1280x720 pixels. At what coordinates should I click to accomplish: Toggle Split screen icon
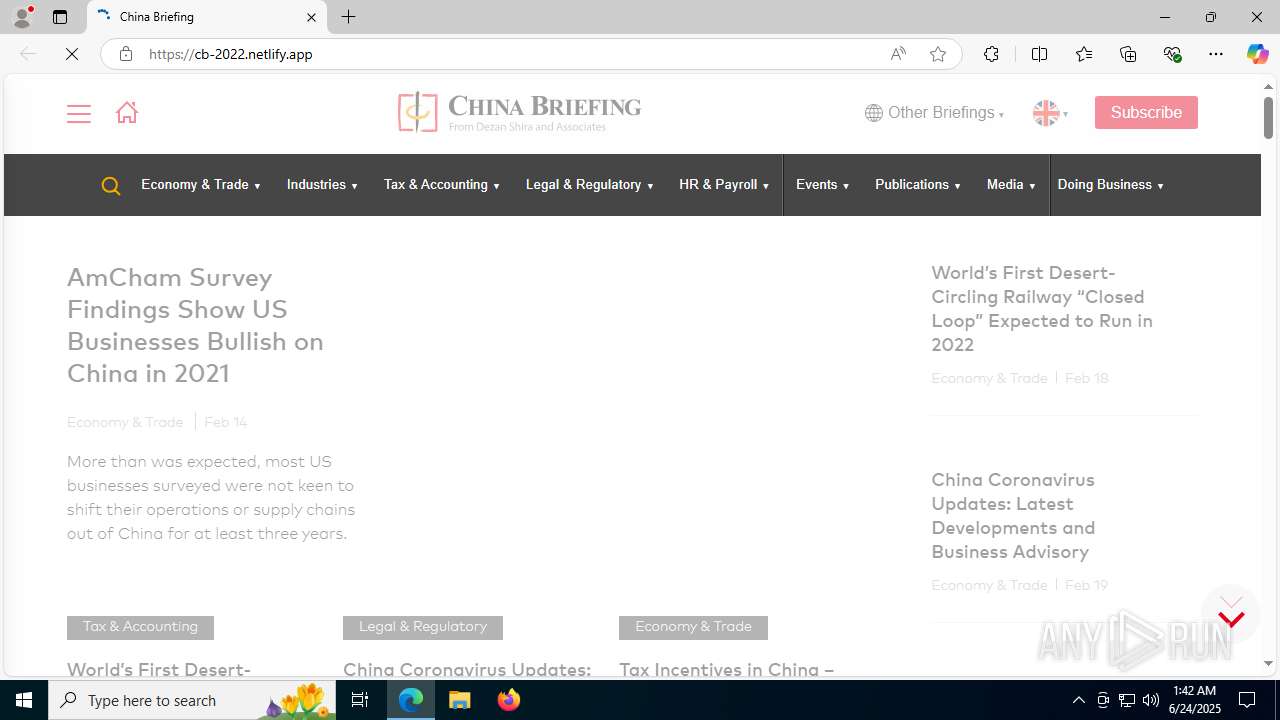1039,54
